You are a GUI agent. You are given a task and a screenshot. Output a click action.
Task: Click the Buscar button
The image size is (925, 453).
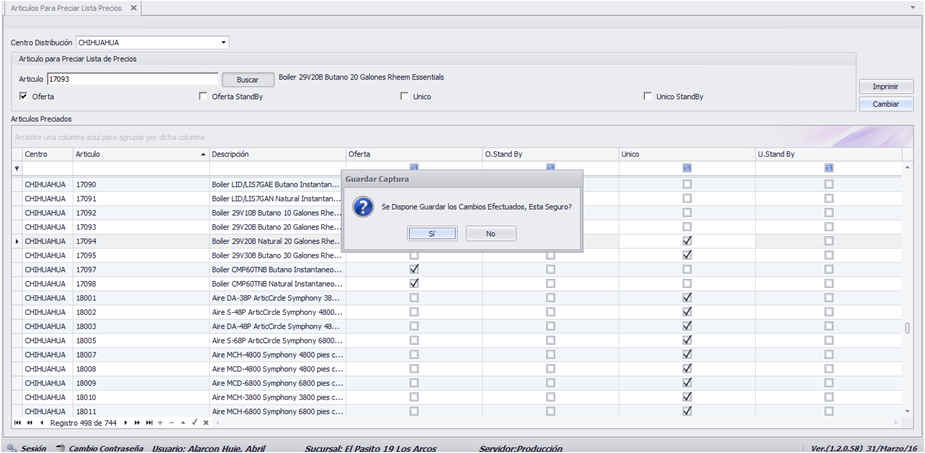[248, 80]
